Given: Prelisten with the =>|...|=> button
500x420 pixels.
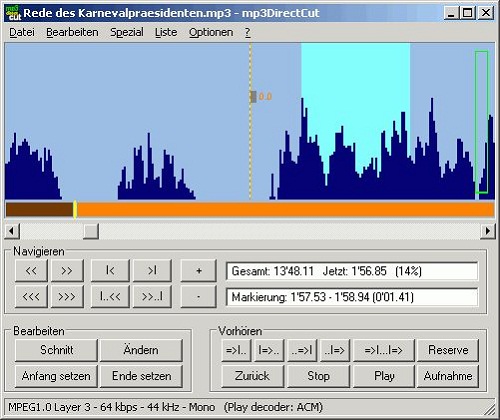Looking at the screenshot, I should tap(384, 350).
